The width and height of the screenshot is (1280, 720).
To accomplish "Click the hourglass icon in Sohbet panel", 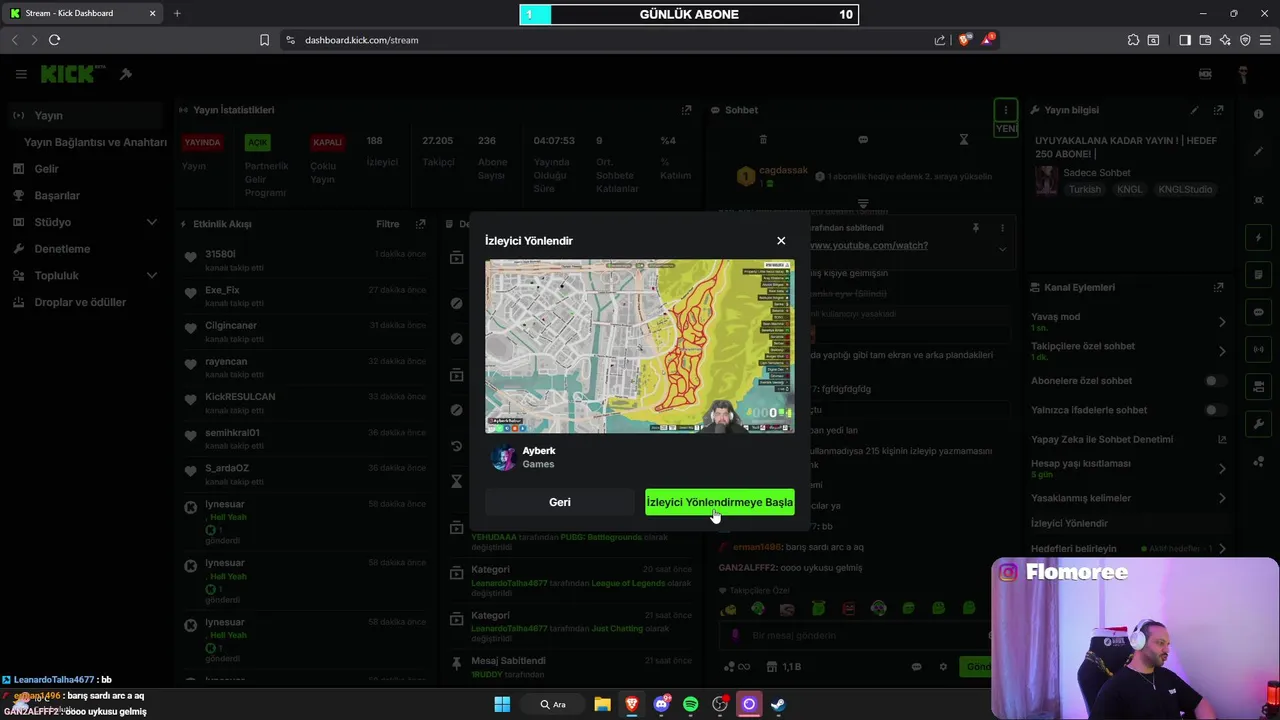I will coord(964,140).
